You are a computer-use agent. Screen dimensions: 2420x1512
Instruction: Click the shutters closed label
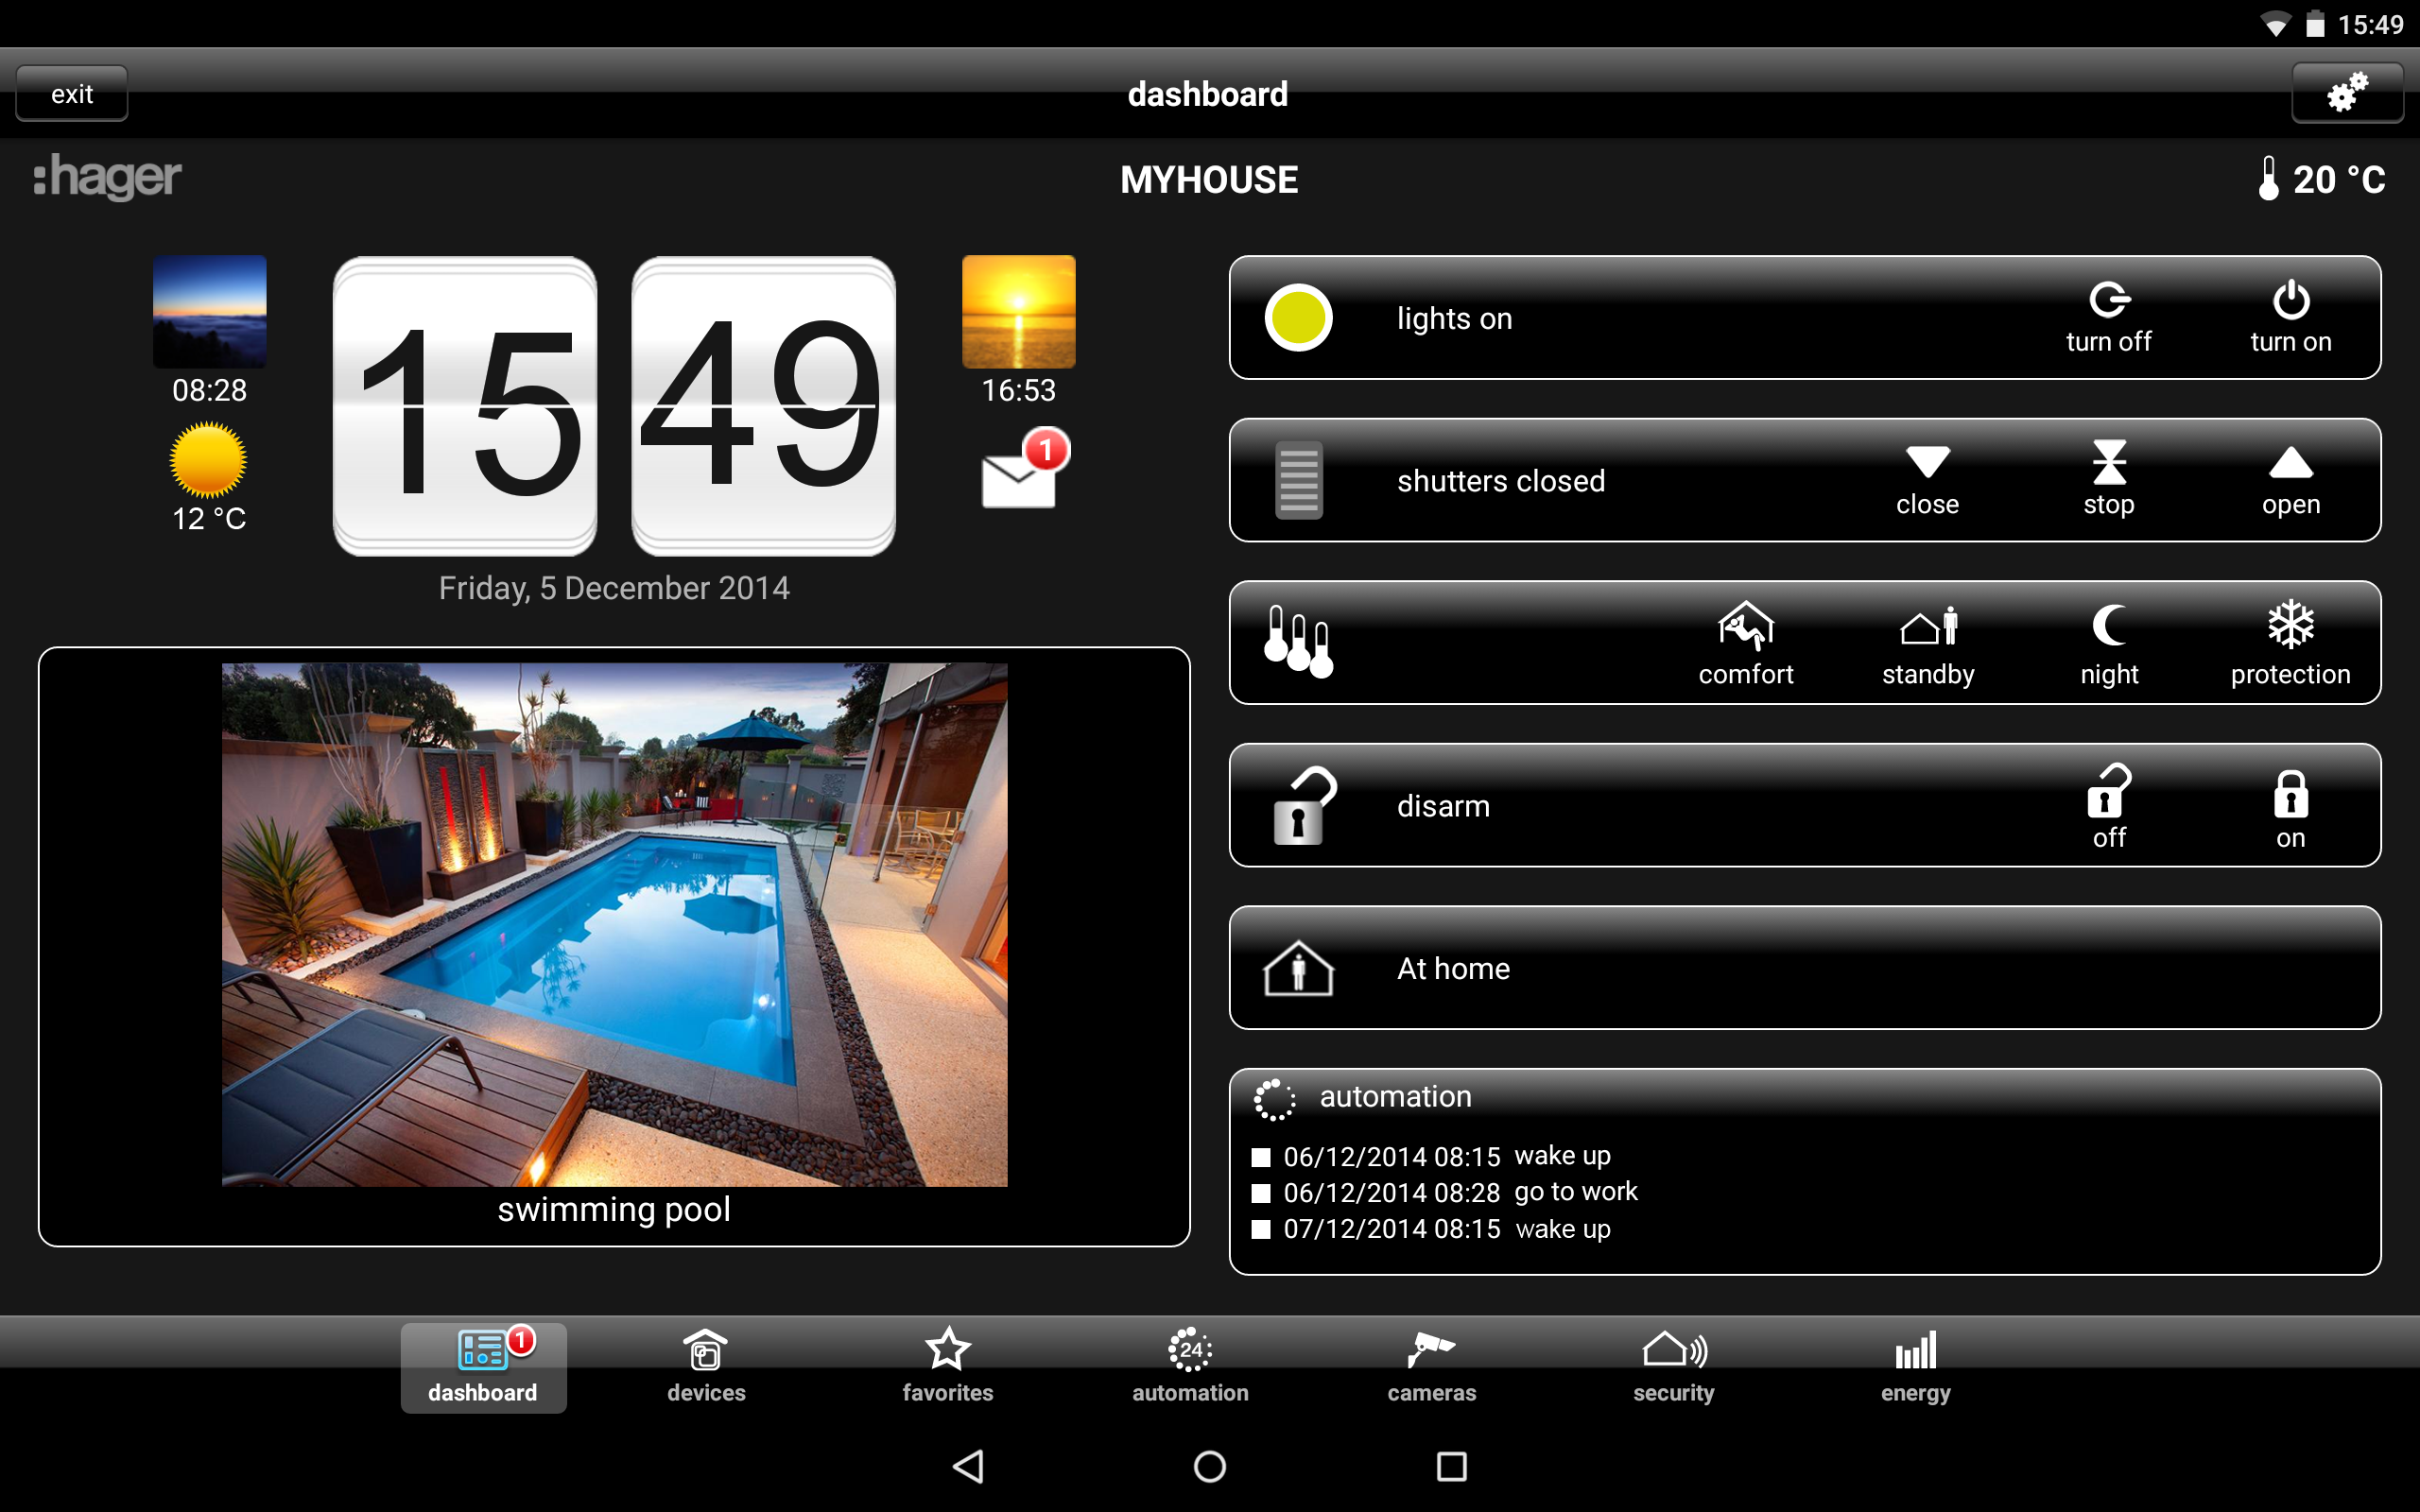click(x=1501, y=481)
